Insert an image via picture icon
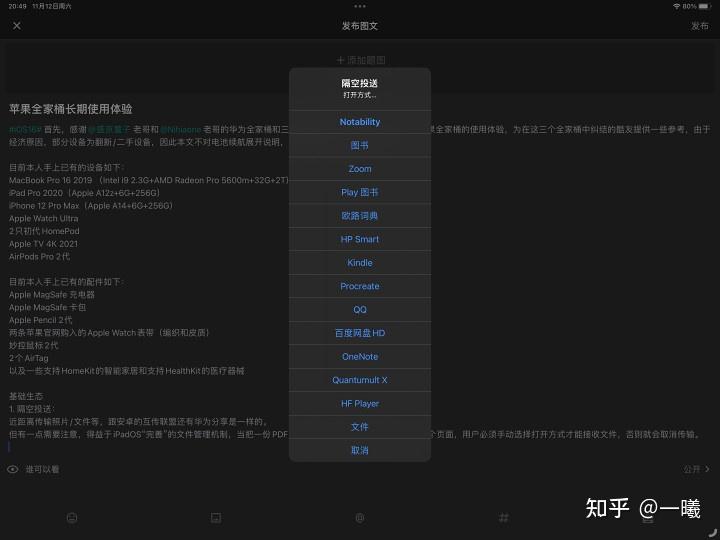The width and height of the screenshot is (720, 540). point(216,518)
